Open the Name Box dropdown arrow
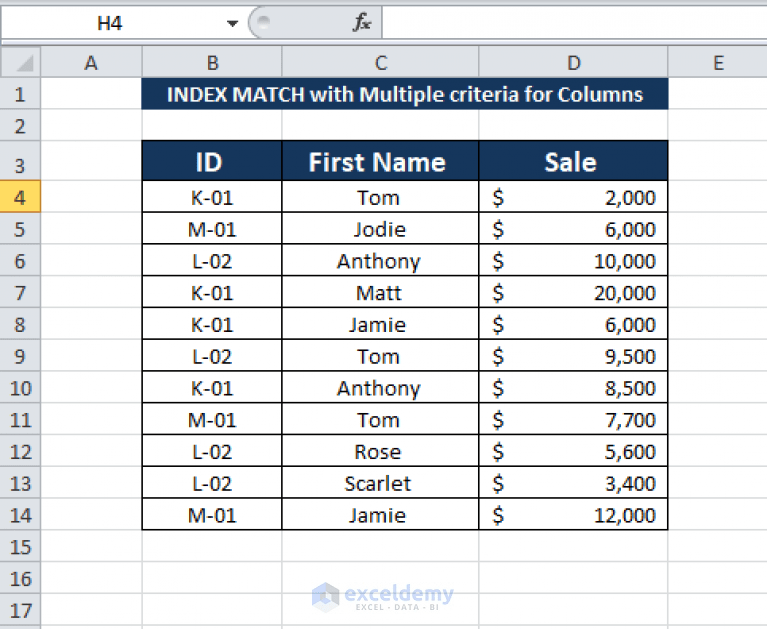 pos(232,23)
